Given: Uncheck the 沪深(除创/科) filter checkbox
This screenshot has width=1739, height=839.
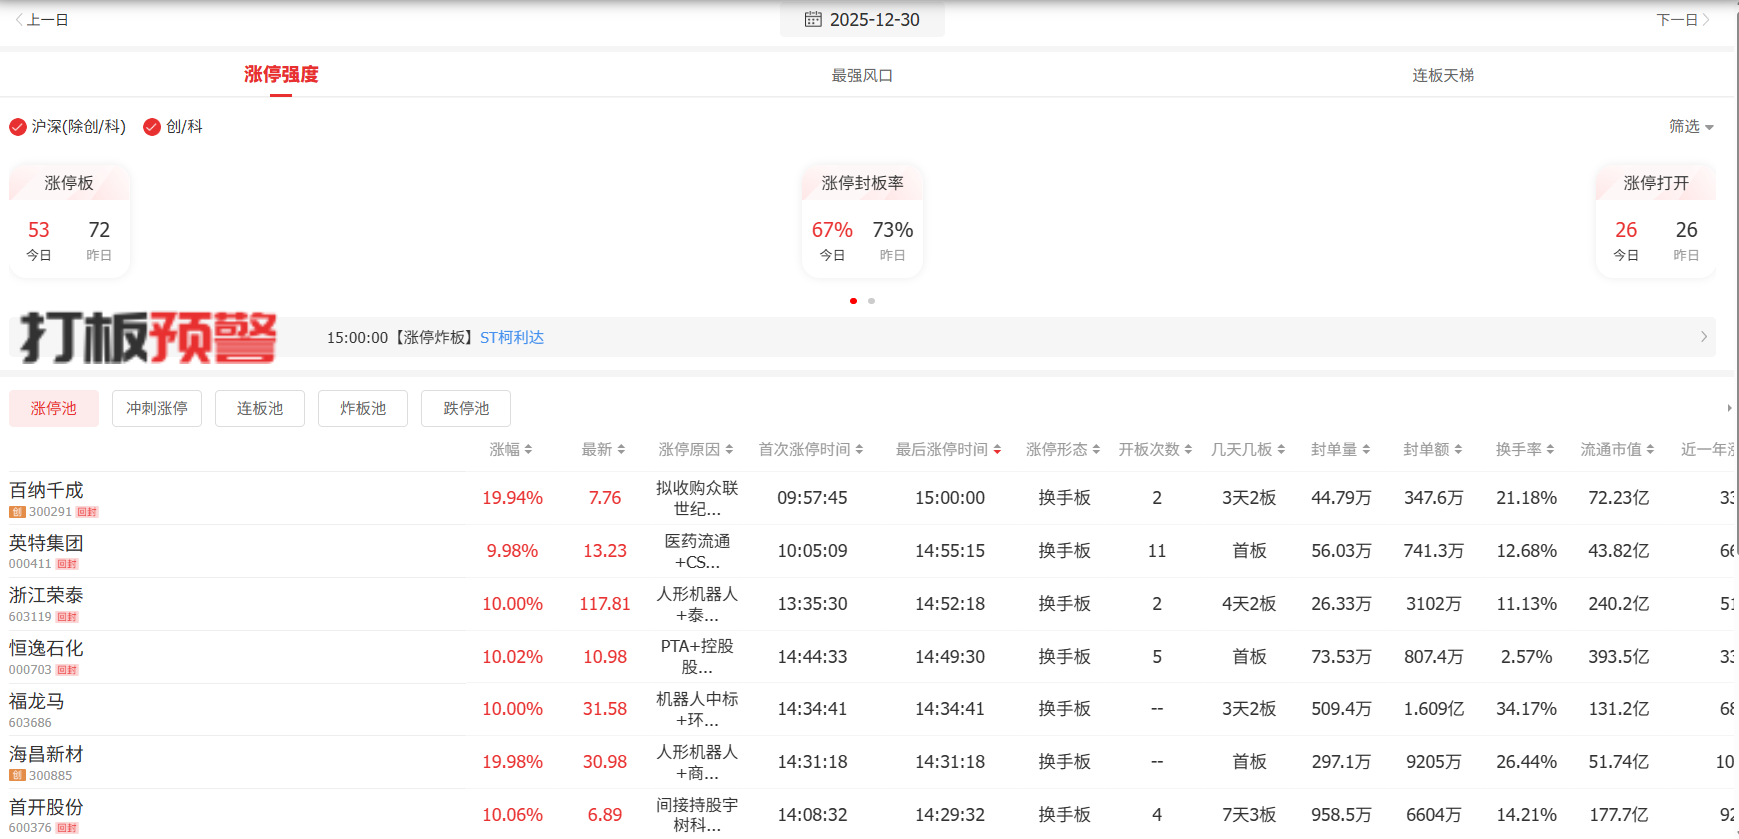Looking at the screenshot, I should (x=18, y=127).
